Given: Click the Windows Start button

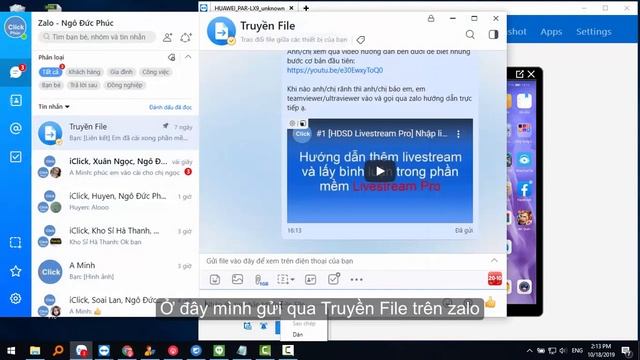Looking at the screenshot, I should (x=11, y=351).
